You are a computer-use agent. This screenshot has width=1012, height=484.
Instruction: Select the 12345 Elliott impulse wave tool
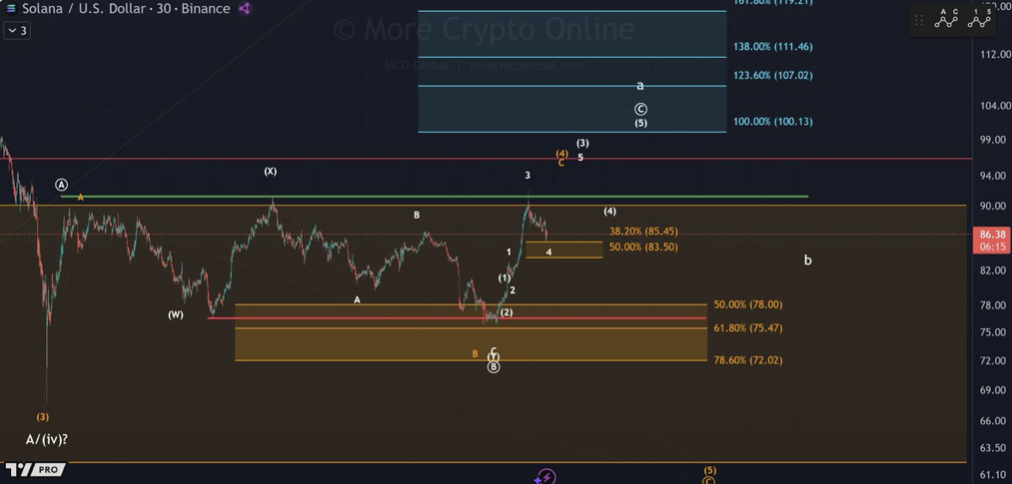point(979,18)
